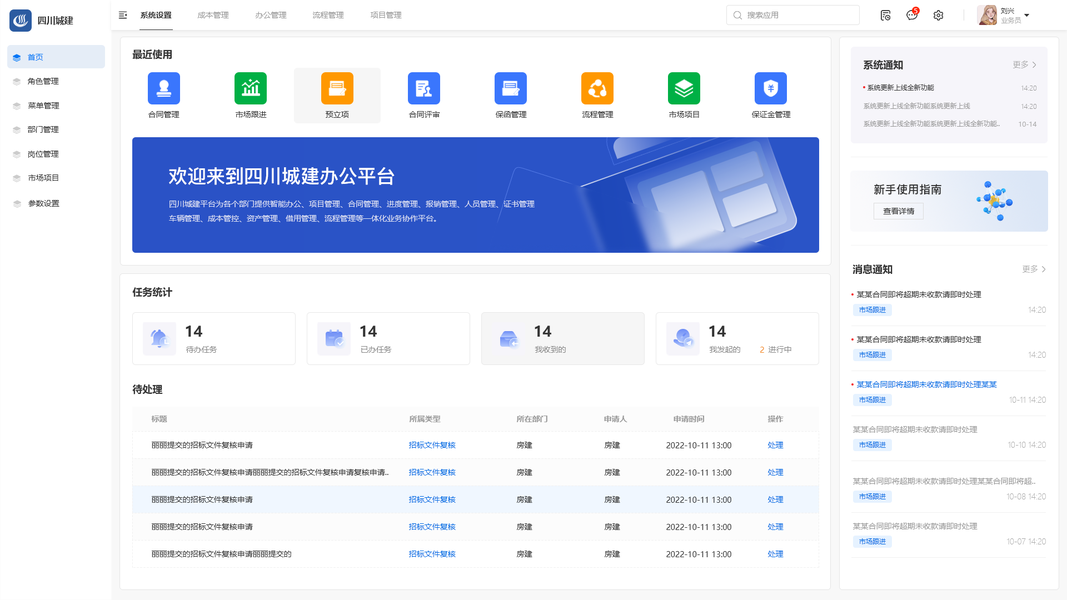Click the 四川城建 logo icon
Viewport: 1067px width, 600px height.
[x=20, y=20]
